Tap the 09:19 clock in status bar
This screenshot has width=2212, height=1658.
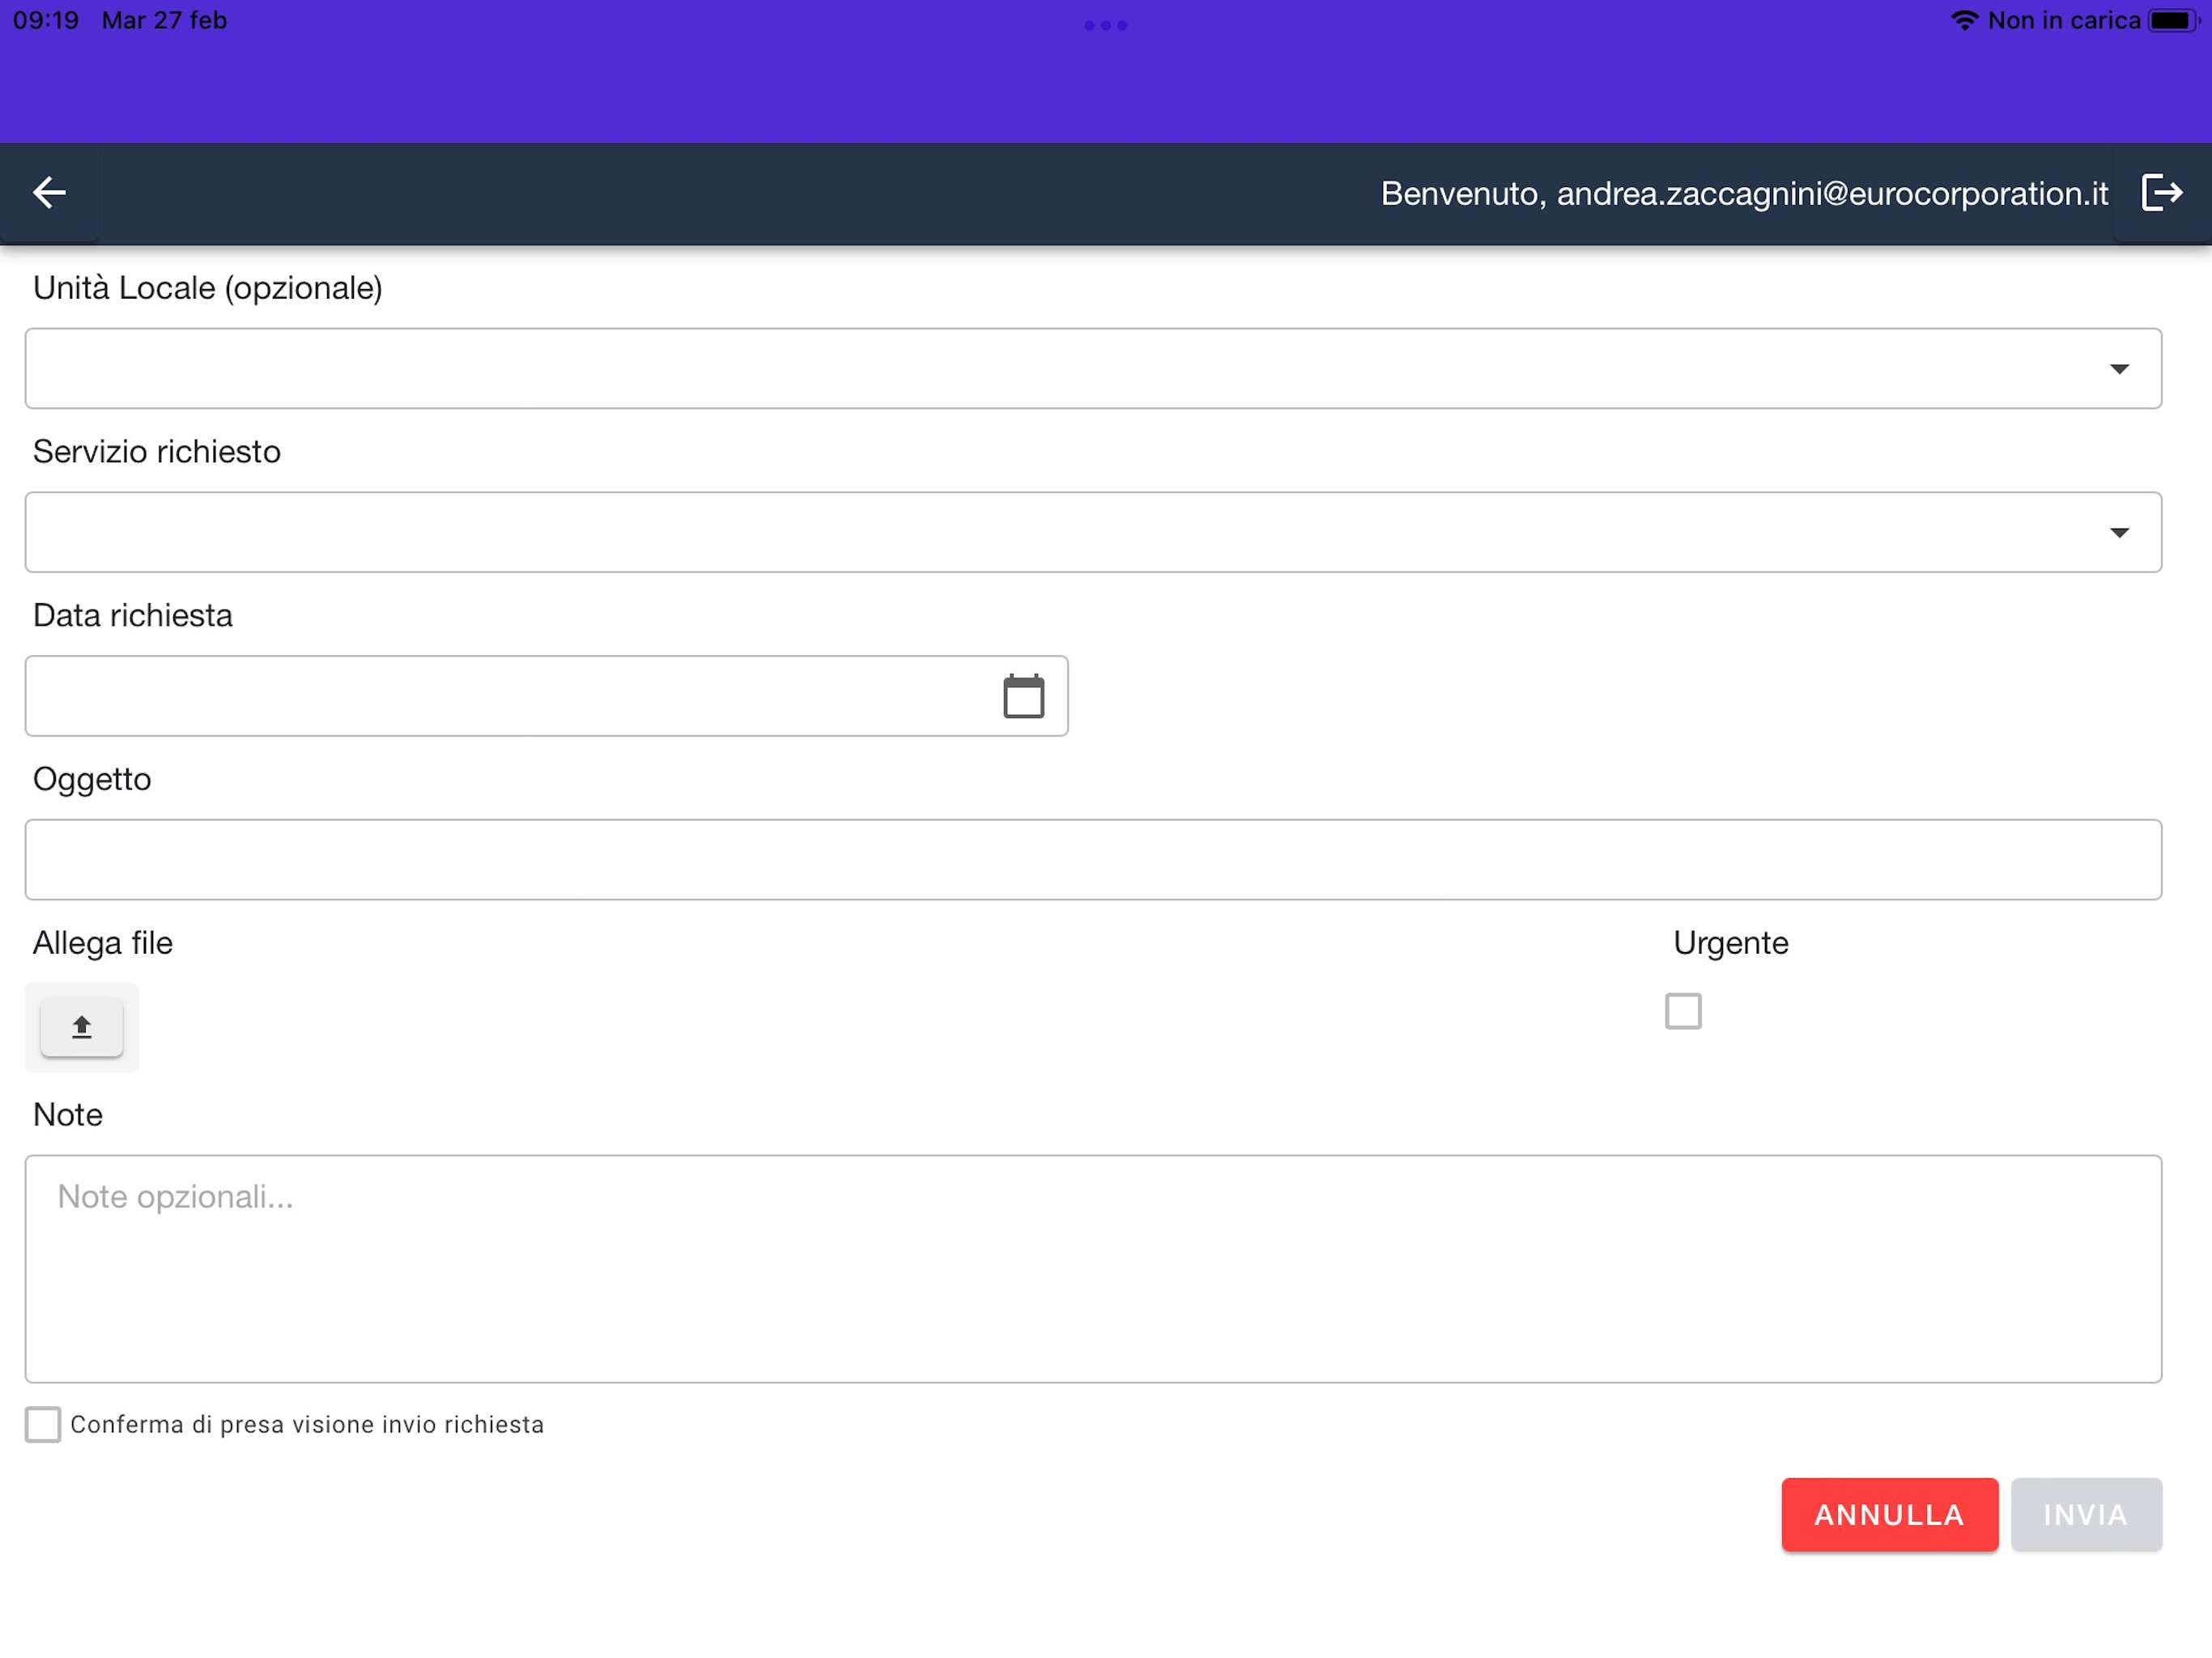pyautogui.click(x=46, y=21)
